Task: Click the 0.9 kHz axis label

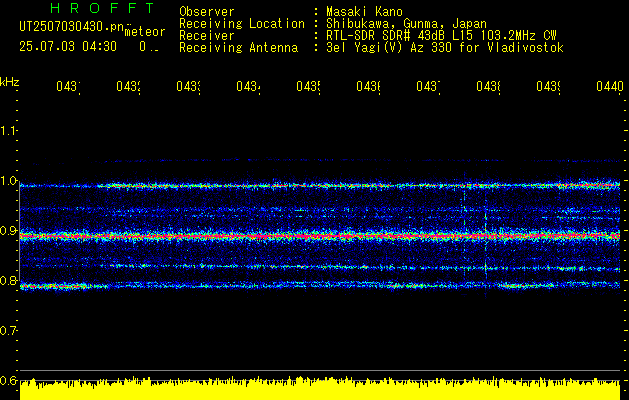Action: (8, 230)
